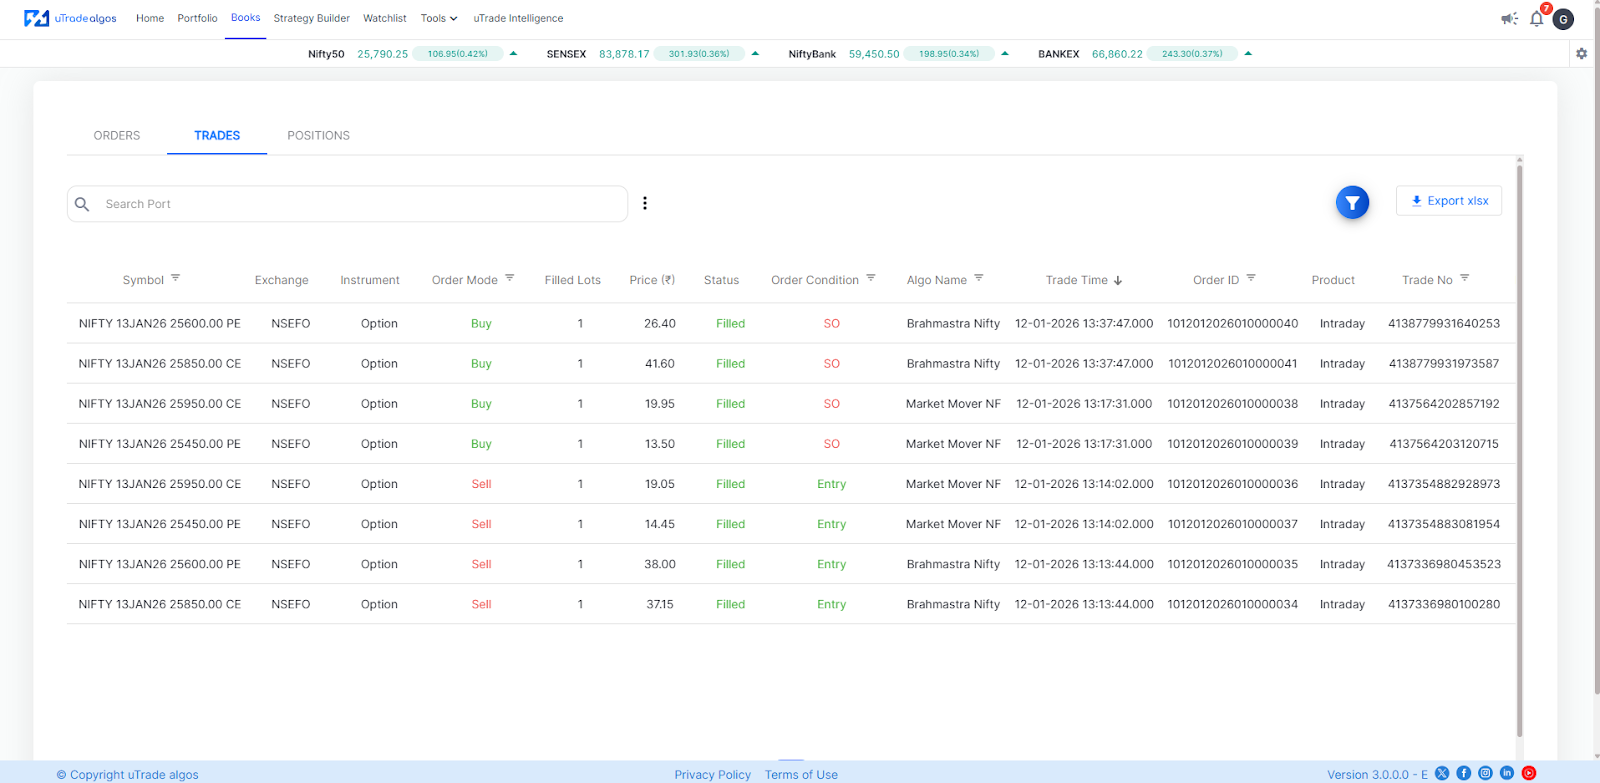The image size is (1600, 783).
Task: Click the Instrument column header
Action: tap(370, 280)
